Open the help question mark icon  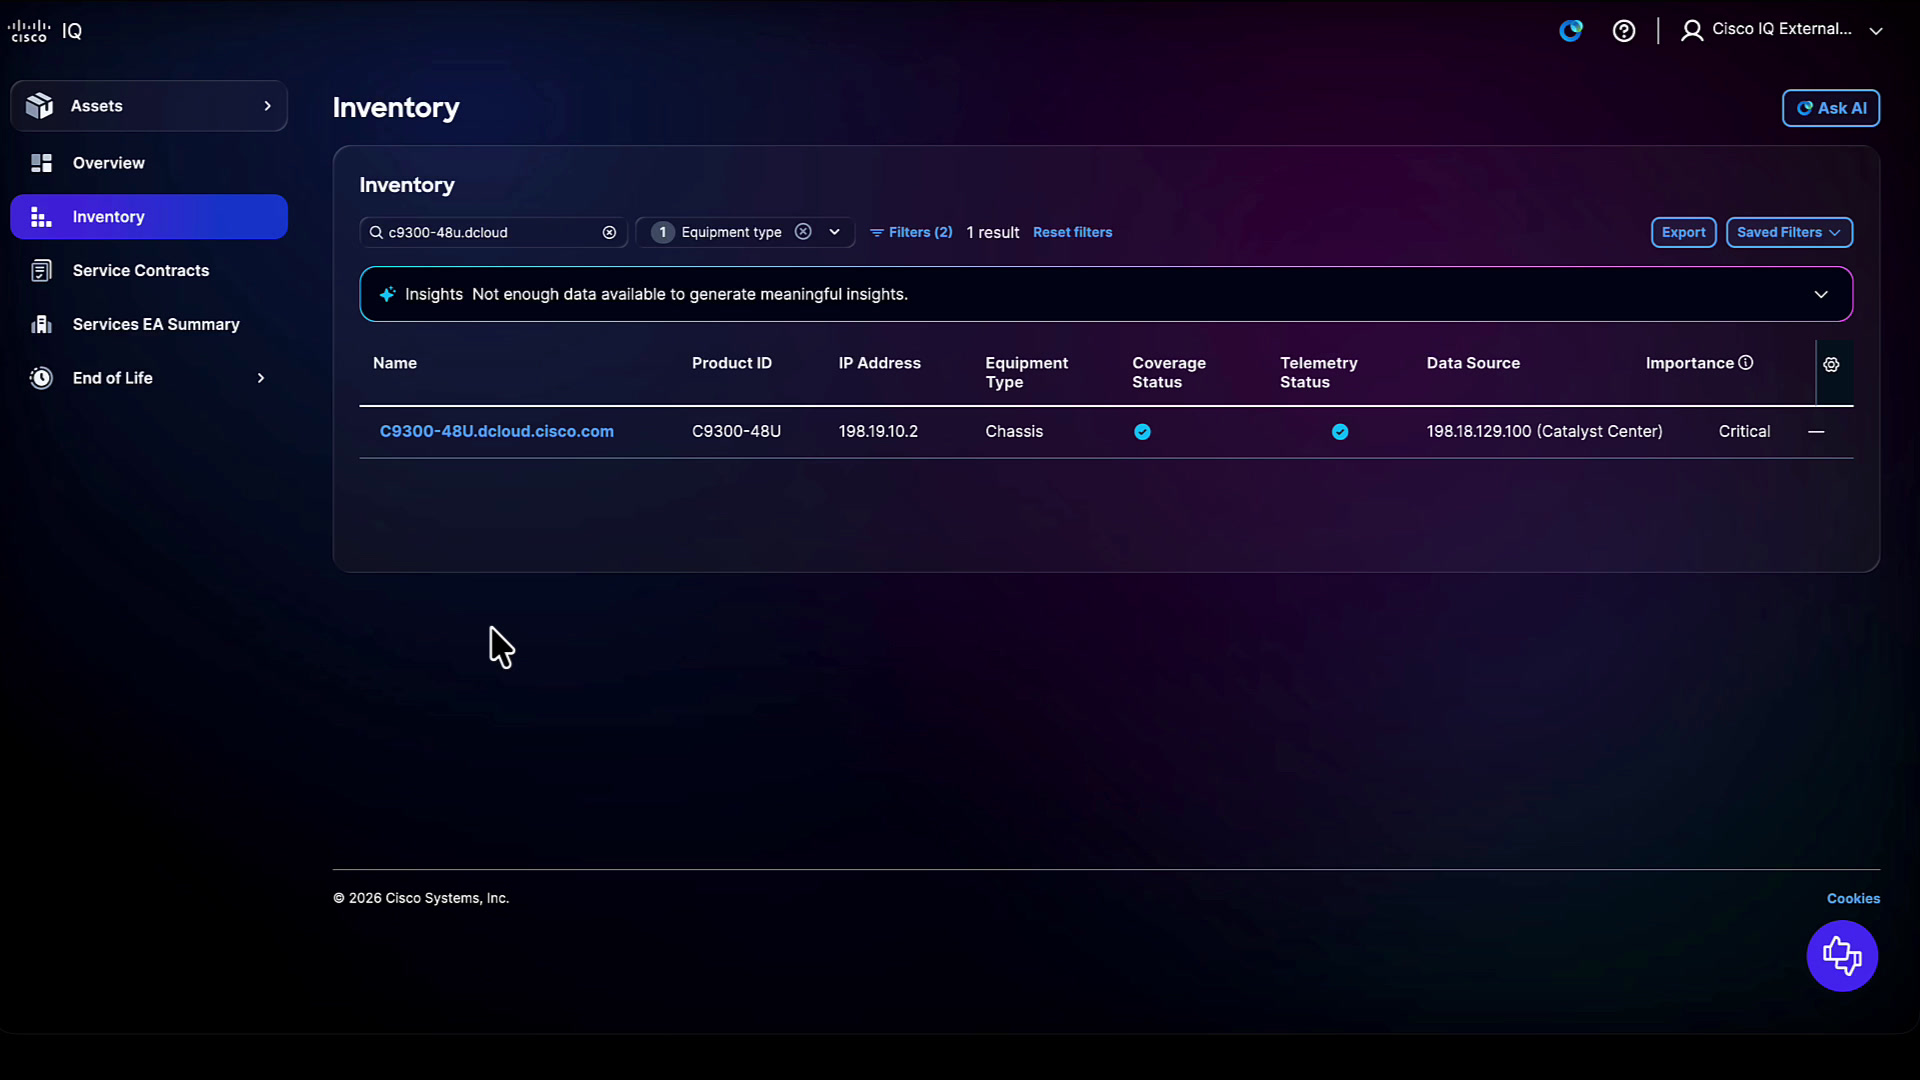tap(1624, 31)
